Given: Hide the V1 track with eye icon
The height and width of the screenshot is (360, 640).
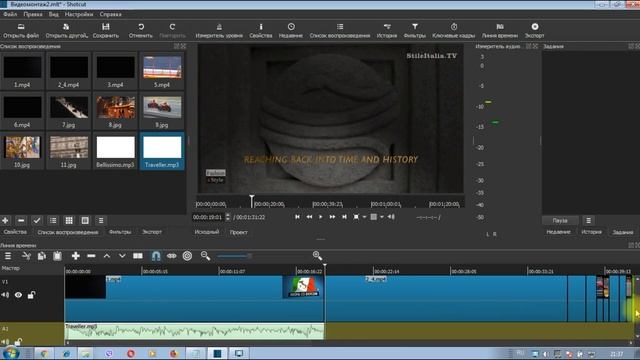Looking at the screenshot, I should (18, 295).
